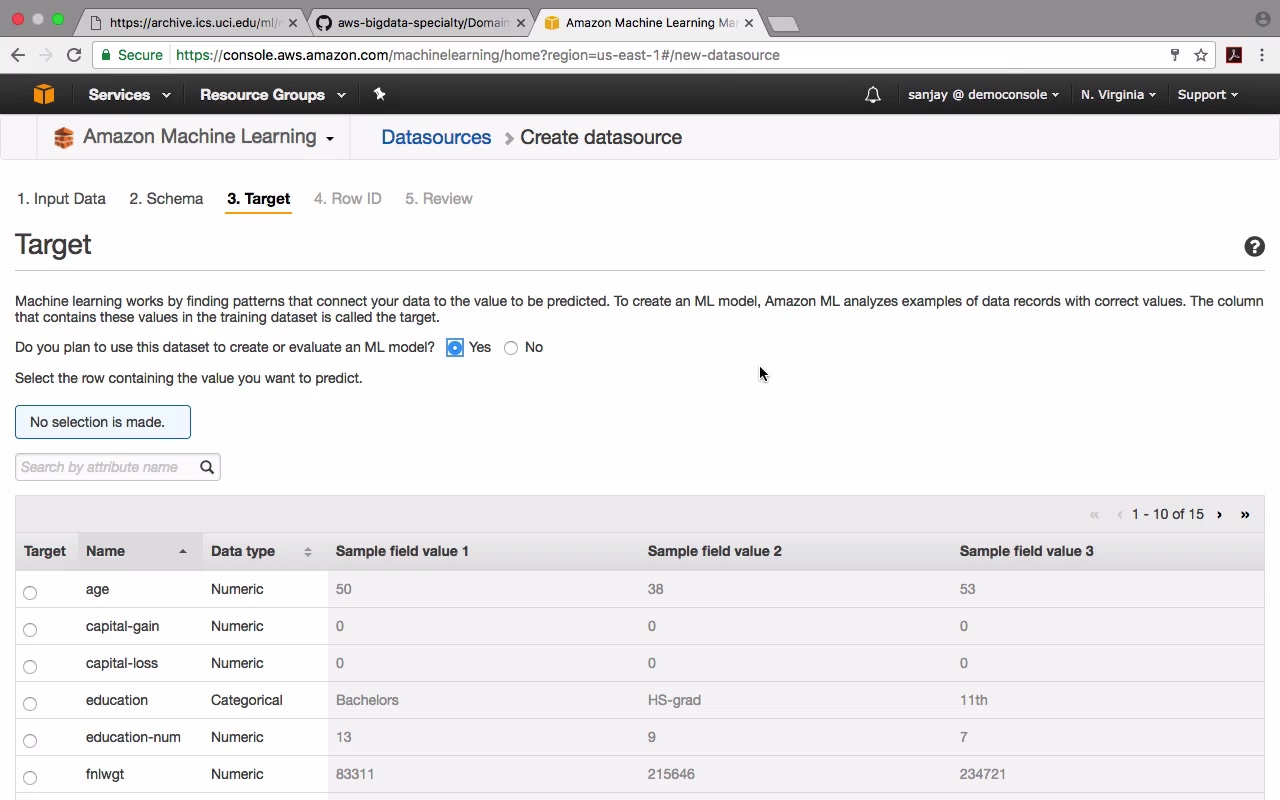
Task: Expand the Services dropdown
Action: (x=129, y=95)
